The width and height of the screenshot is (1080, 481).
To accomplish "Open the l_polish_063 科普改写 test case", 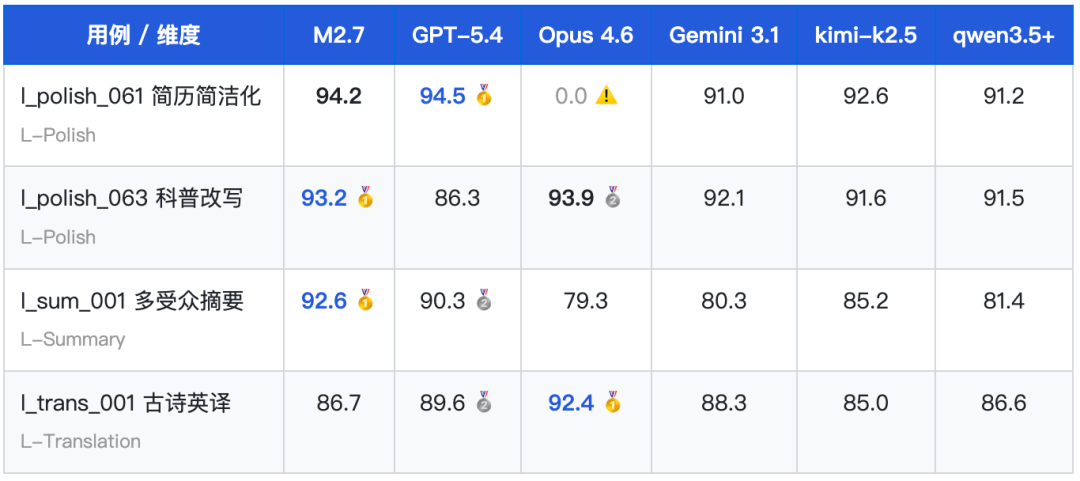I will 132,198.
